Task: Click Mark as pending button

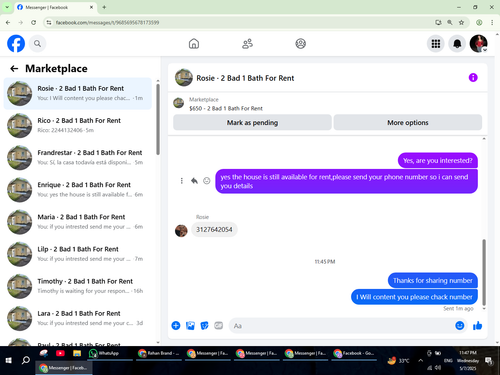Action: [252, 123]
